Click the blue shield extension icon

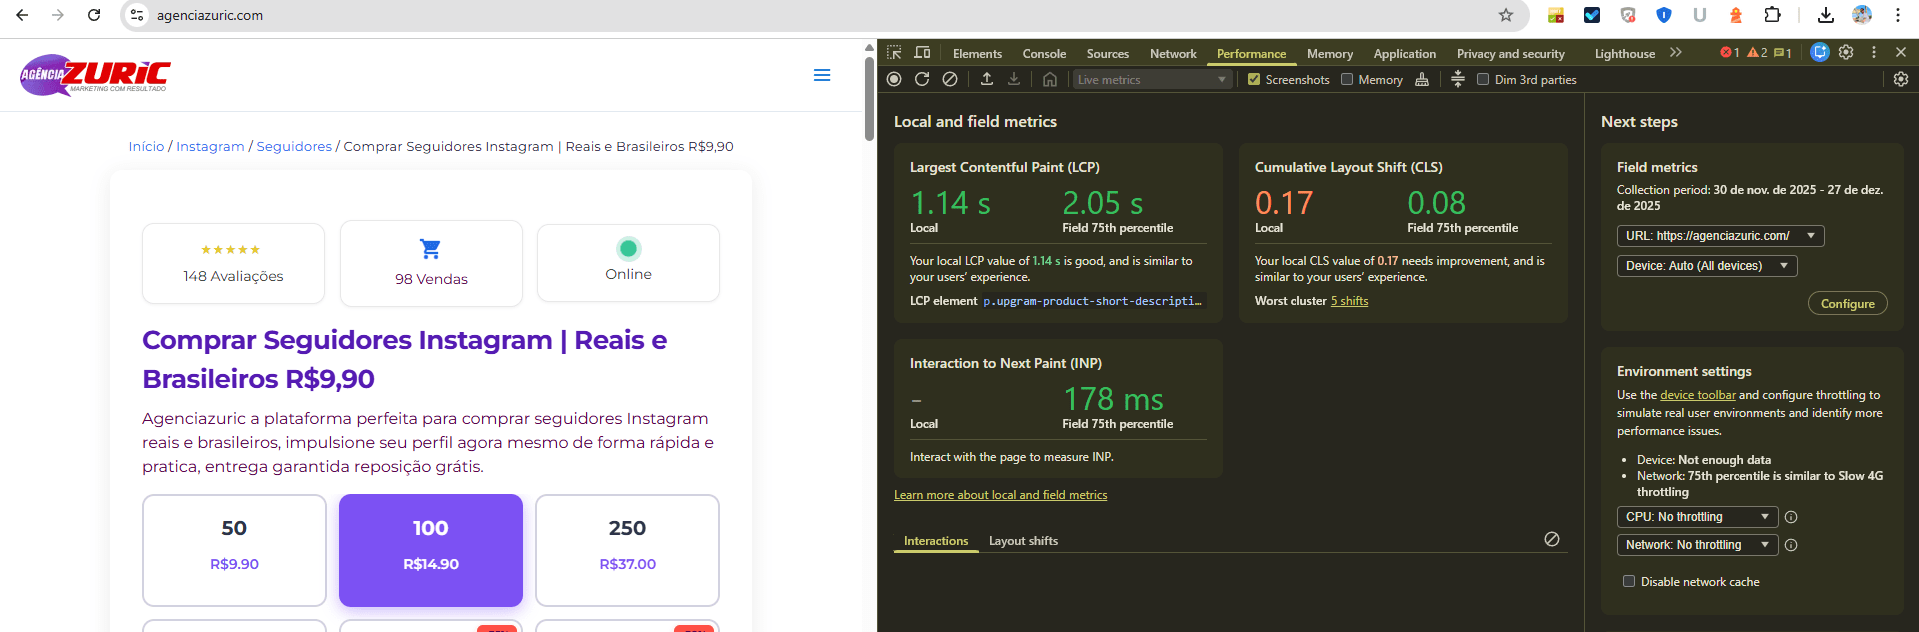(x=1664, y=15)
